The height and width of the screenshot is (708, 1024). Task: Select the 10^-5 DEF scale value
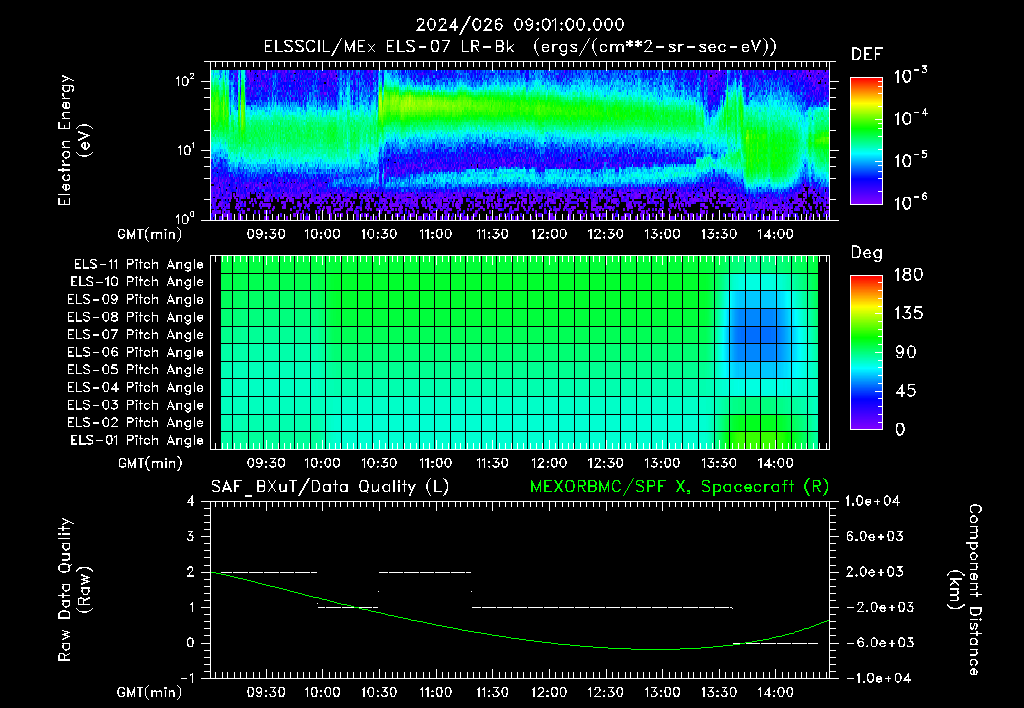(x=911, y=159)
